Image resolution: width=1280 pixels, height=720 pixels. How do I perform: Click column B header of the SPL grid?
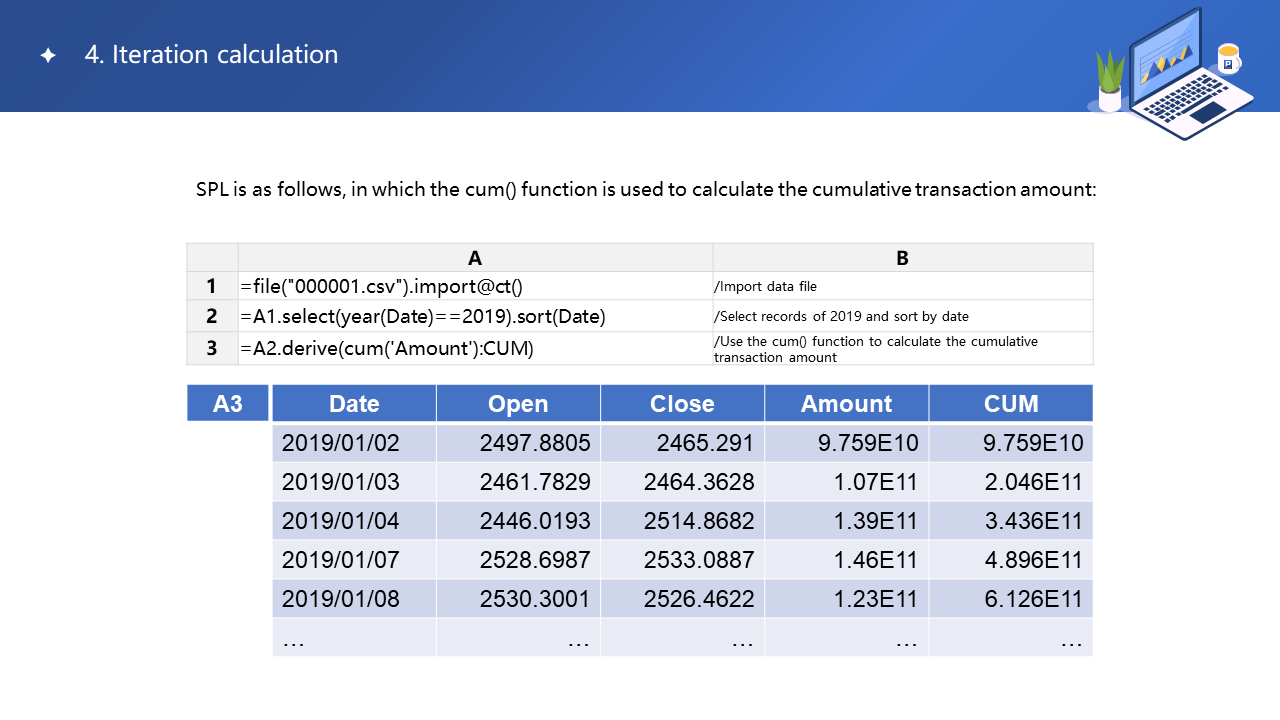click(902, 258)
